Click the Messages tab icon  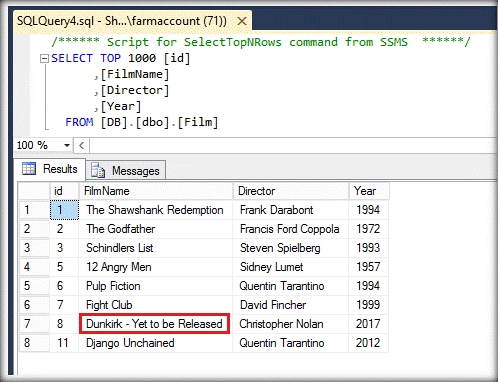(98, 170)
